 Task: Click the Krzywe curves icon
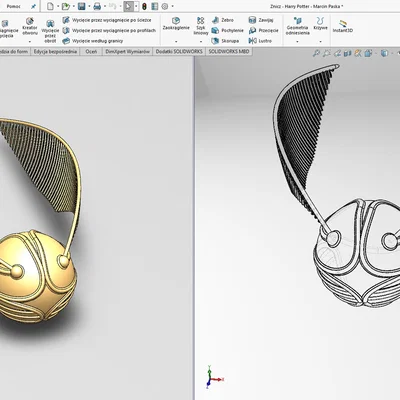click(x=320, y=21)
